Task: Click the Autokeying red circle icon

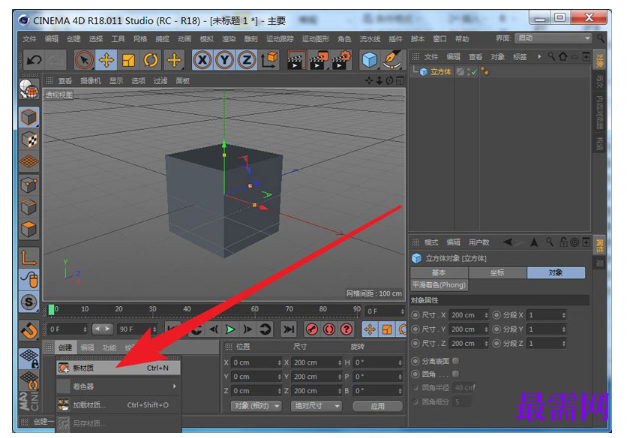Action: coord(329,330)
